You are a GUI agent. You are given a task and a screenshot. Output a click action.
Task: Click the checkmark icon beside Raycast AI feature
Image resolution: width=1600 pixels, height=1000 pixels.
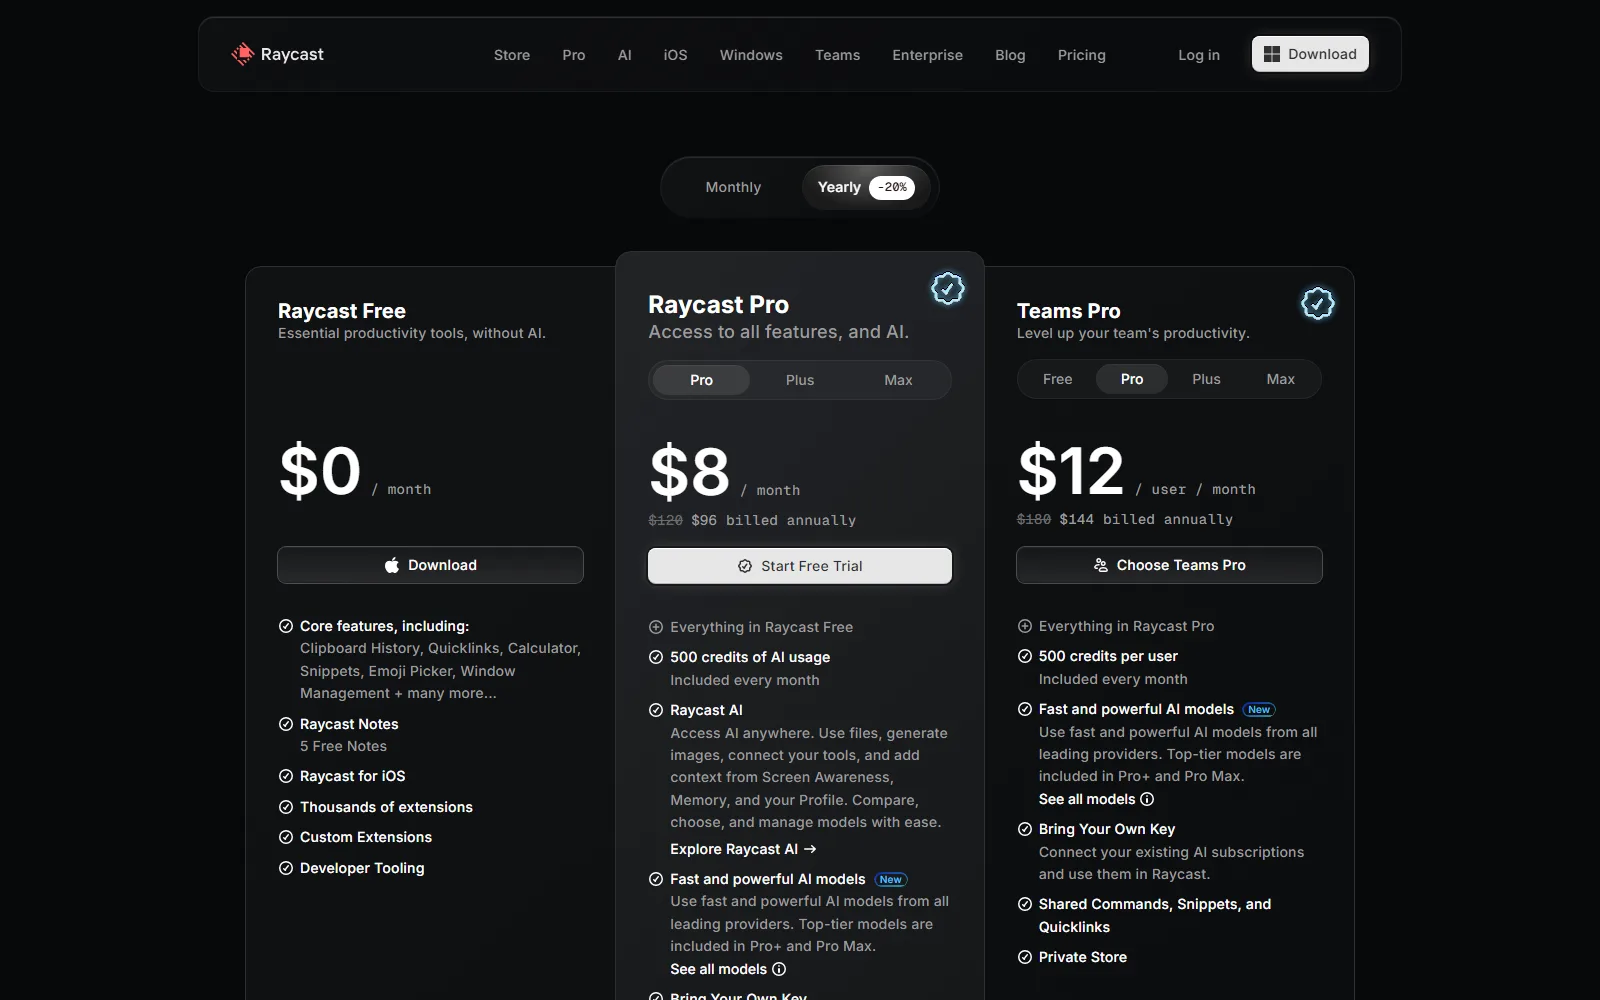click(x=656, y=710)
